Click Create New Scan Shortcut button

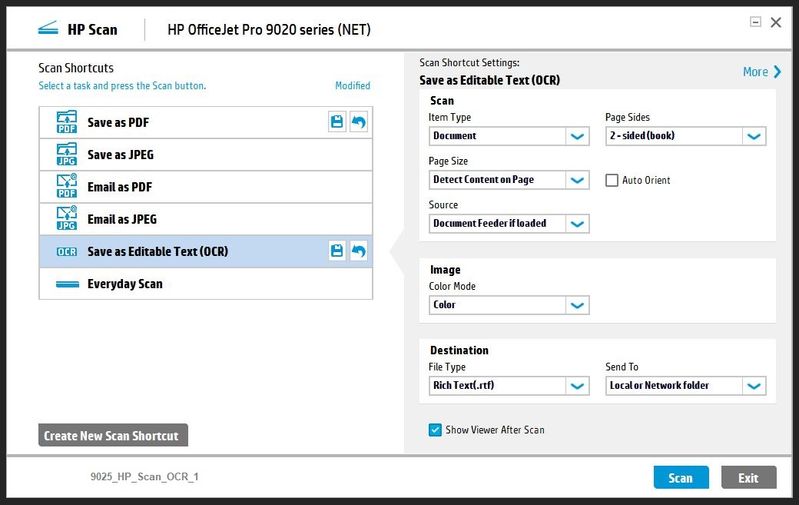pos(112,436)
